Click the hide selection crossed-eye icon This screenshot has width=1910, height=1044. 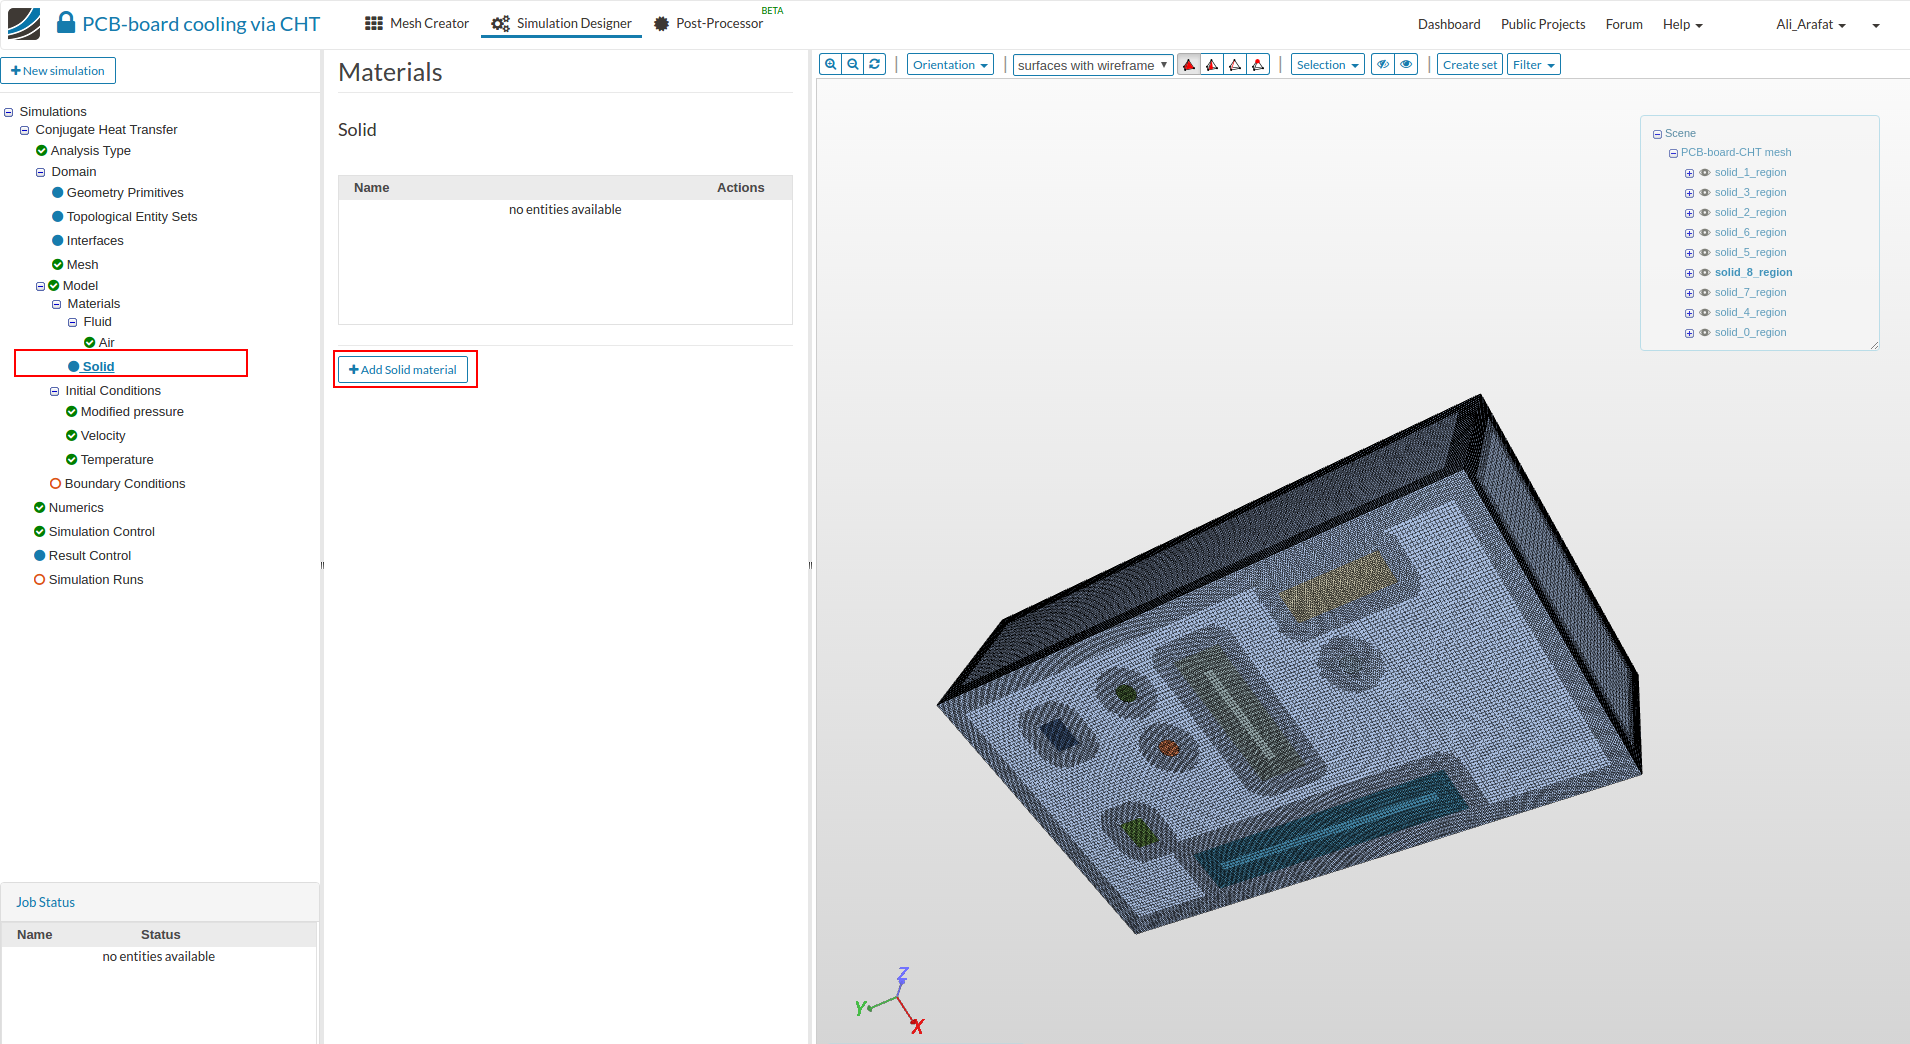[x=1383, y=65]
